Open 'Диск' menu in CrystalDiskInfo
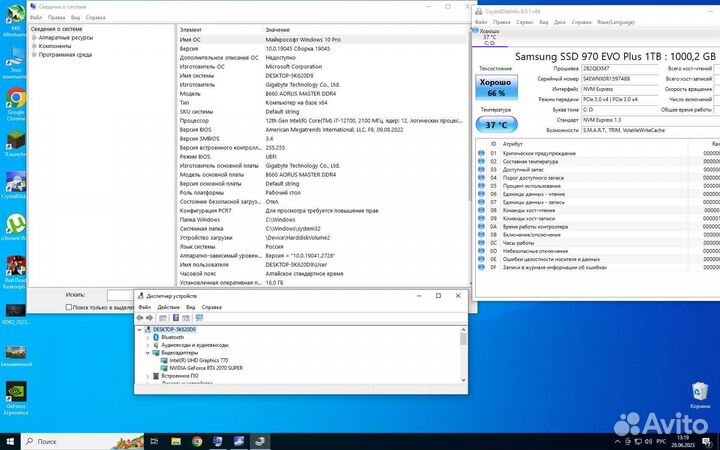 [x=560, y=22]
